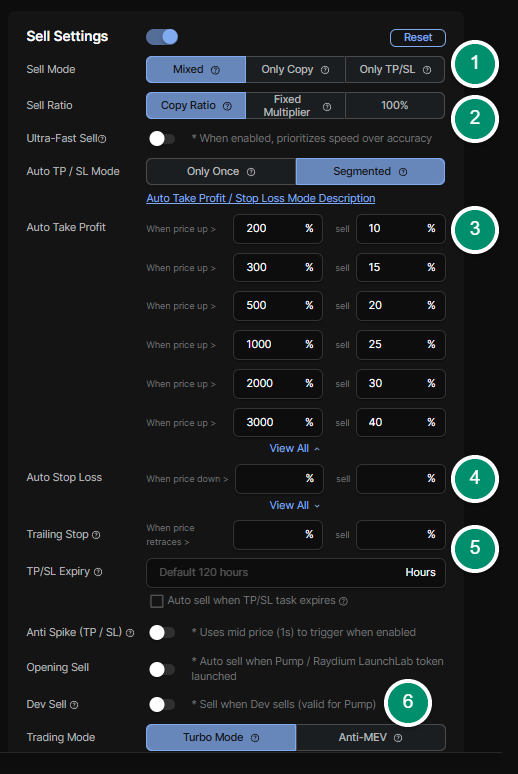Focus the Auto Stop Loss sell percent field
518x774 pixels.
[401, 479]
